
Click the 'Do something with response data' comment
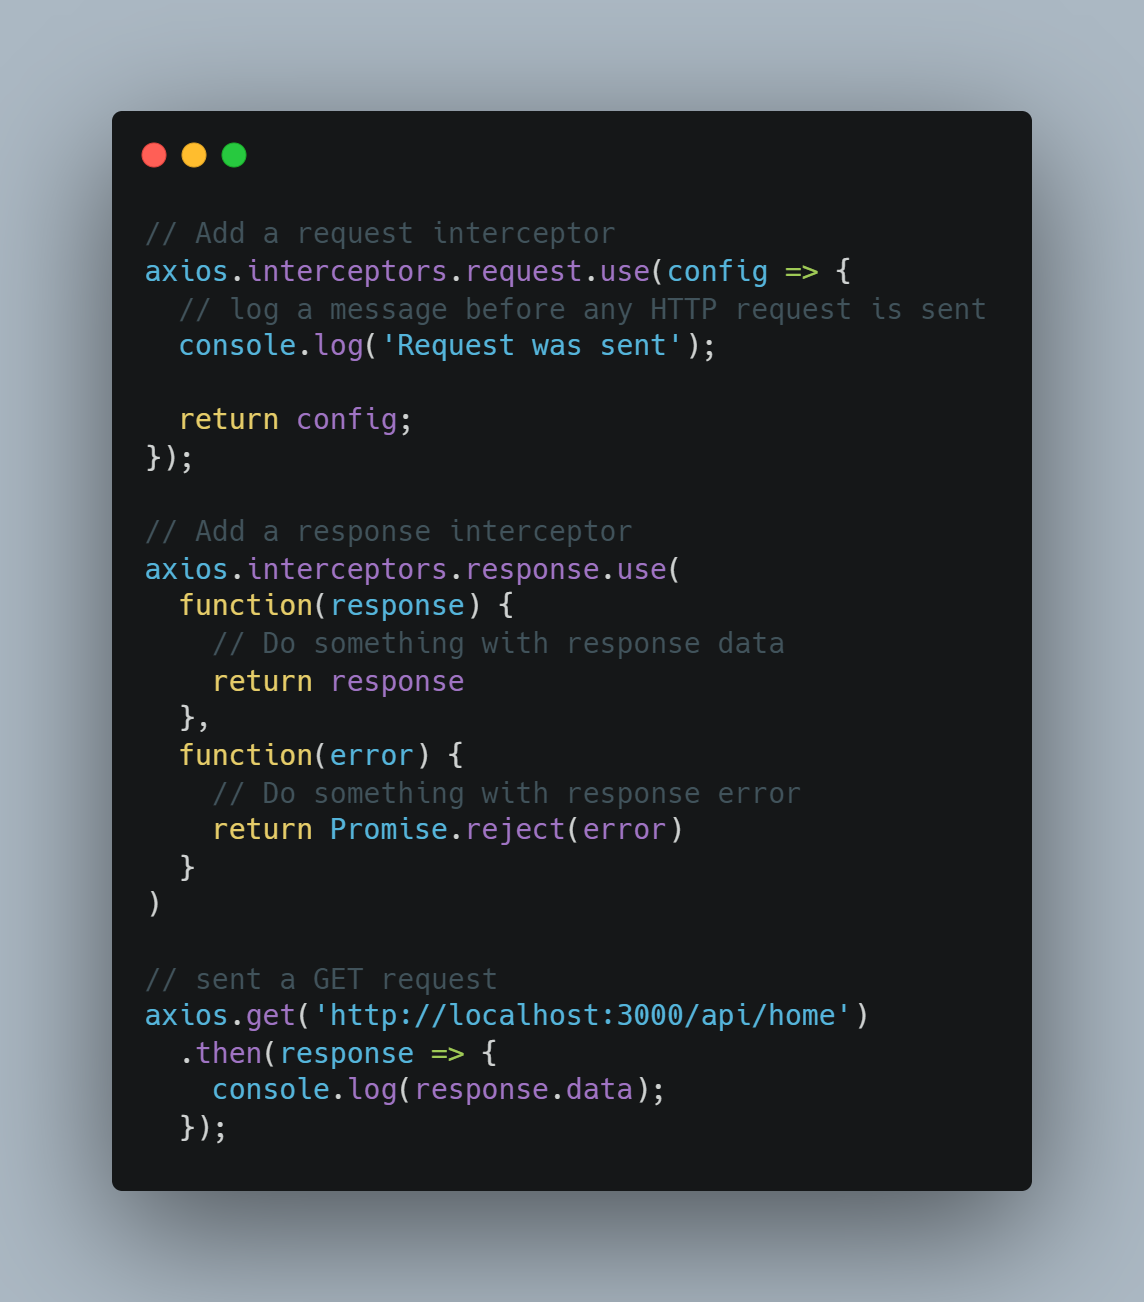click(498, 644)
